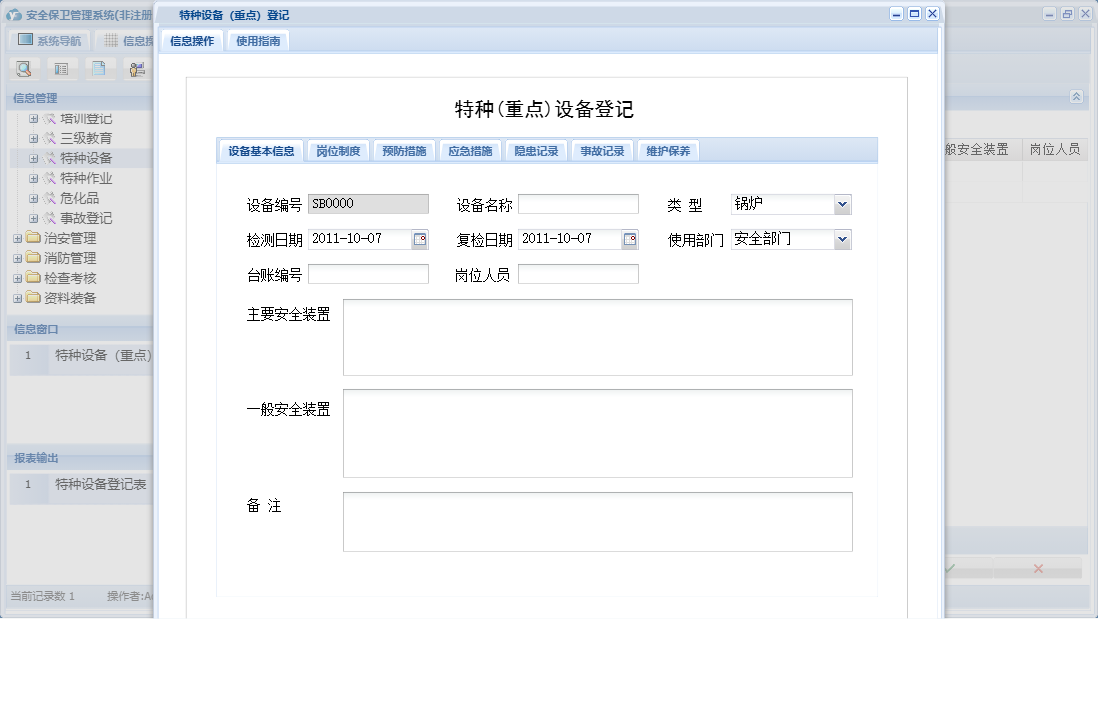Cancel with the red X button
1098x715 pixels.
point(1037,568)
